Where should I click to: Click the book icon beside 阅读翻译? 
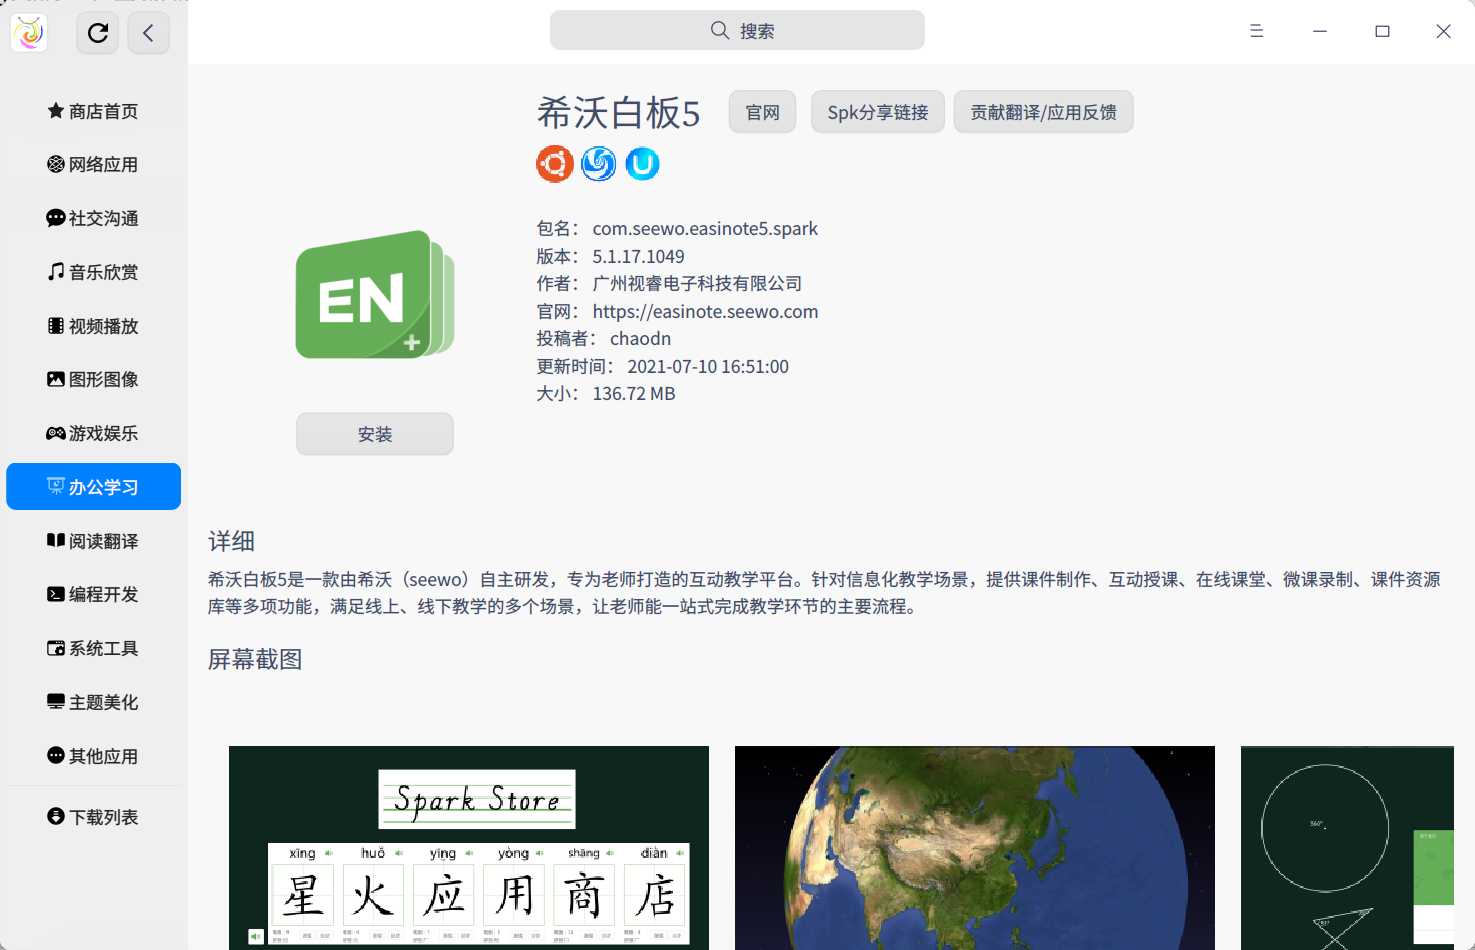[x=56, y=540]
